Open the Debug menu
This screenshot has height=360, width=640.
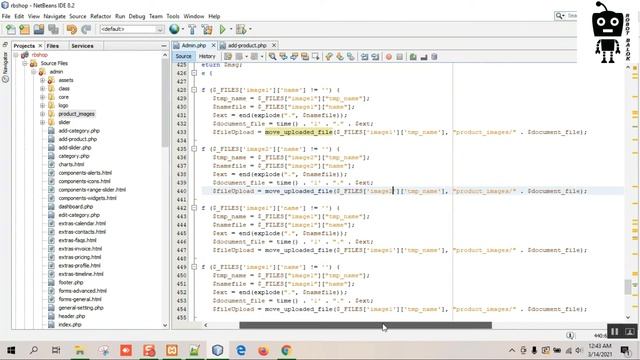point(137,16)
